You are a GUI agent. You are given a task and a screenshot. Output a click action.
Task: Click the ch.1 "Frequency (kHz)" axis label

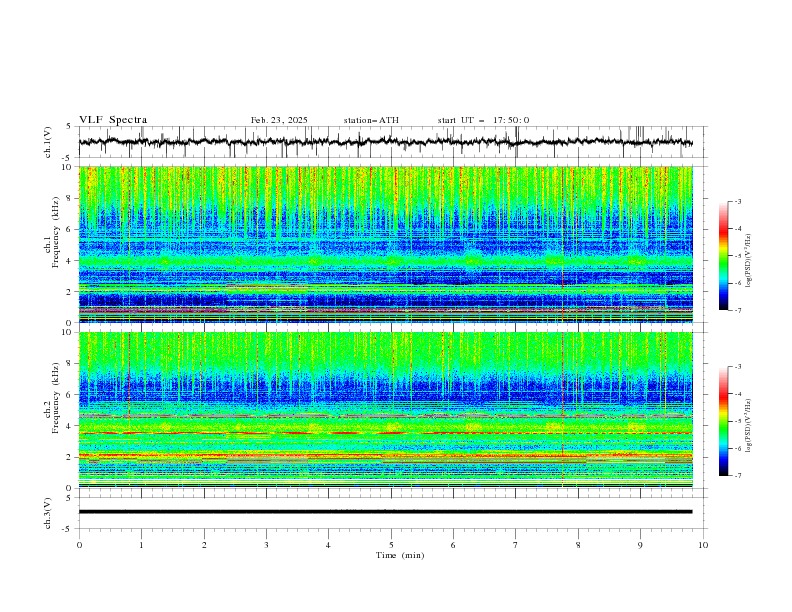click(56, 230)
